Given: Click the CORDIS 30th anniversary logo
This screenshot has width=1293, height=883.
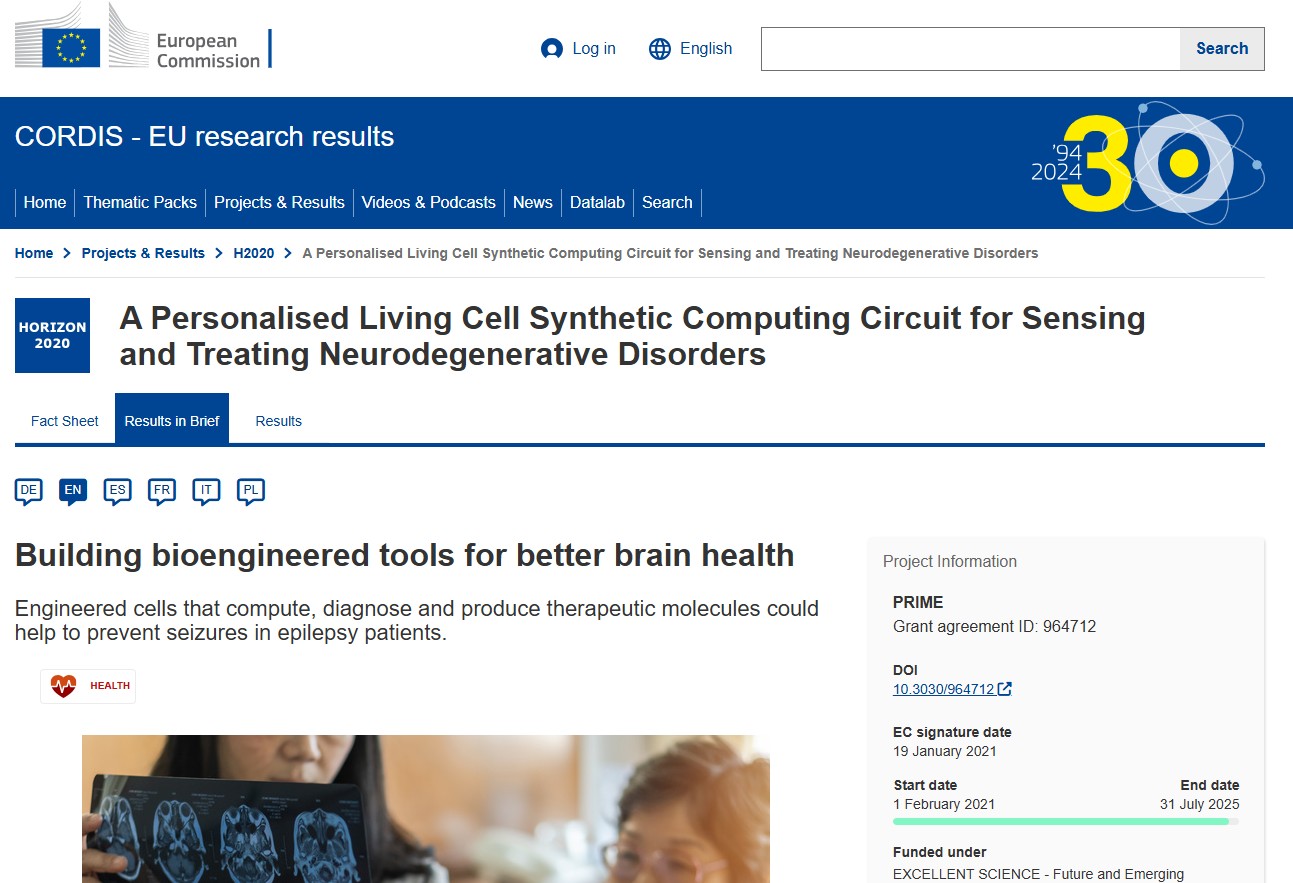Looking at the screenshot, I should pos(1147,162).
